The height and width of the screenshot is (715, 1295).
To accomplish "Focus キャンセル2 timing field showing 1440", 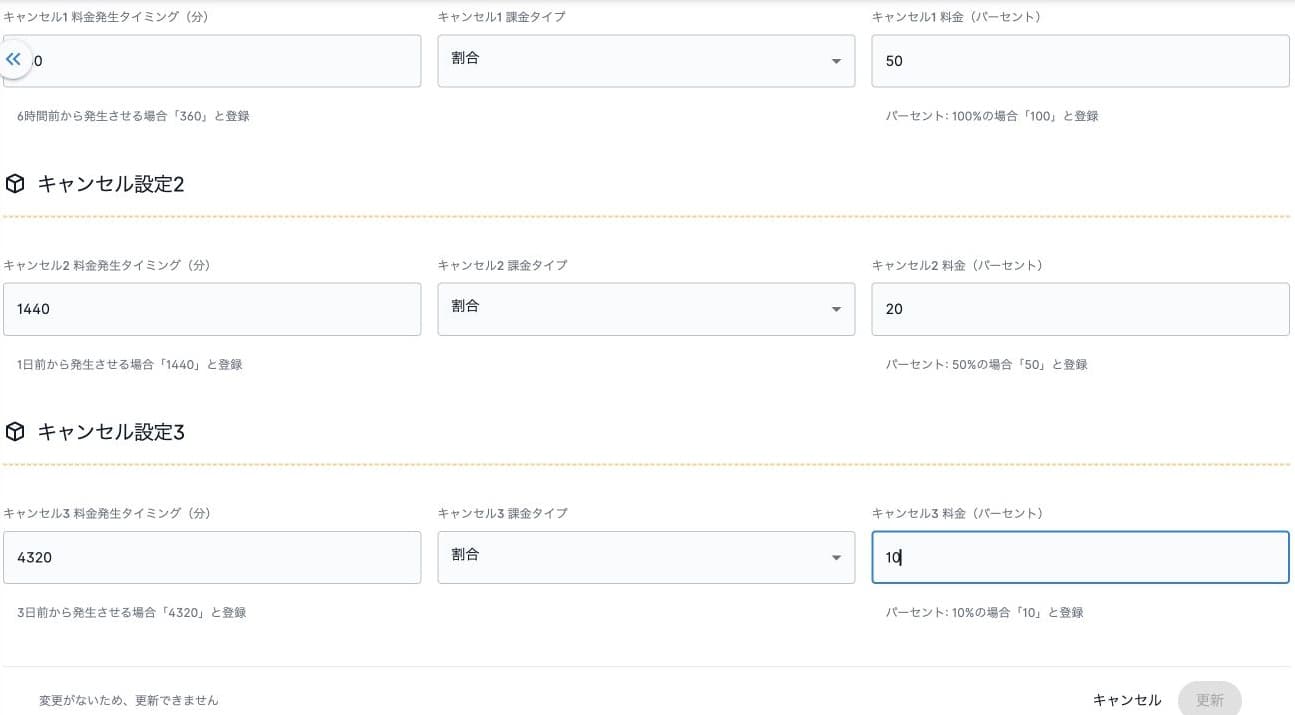I will [212, 309].
